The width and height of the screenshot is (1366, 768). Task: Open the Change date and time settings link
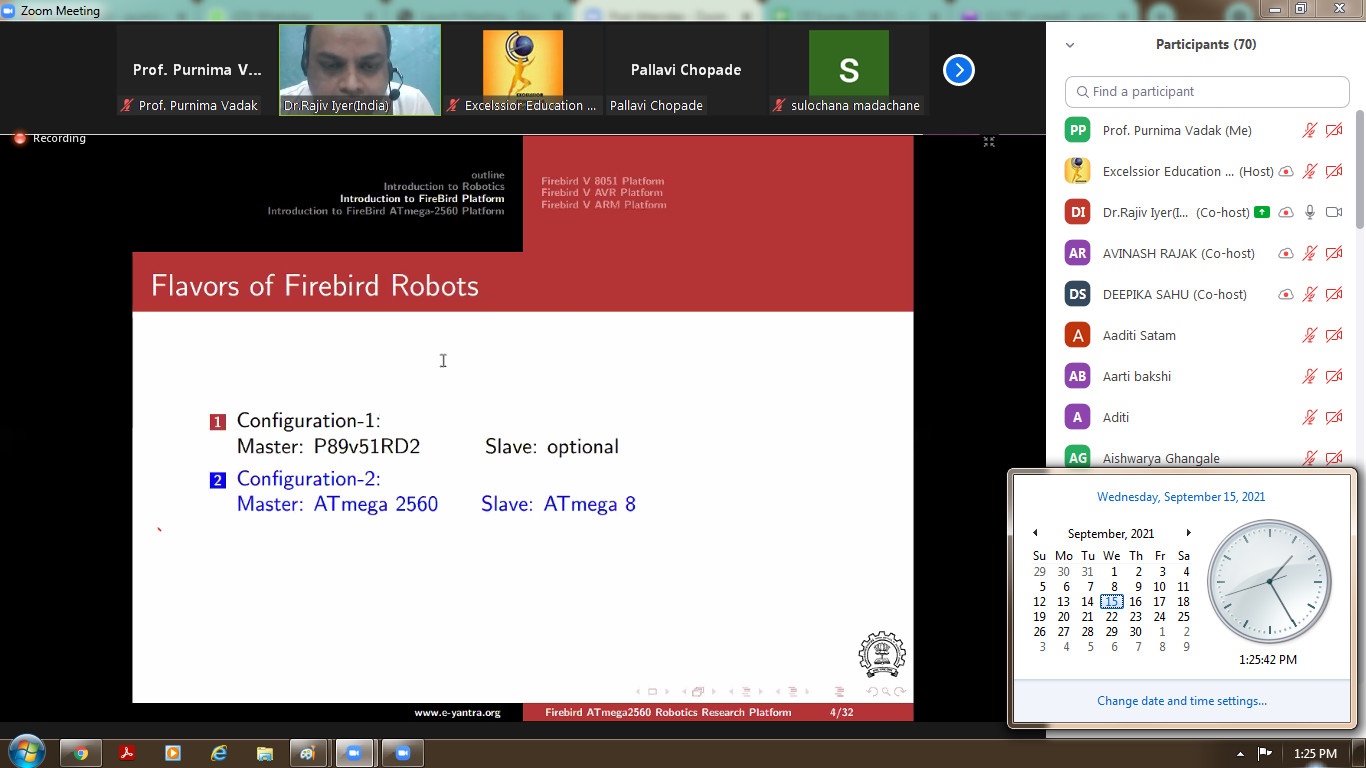tap(1182, 701)
